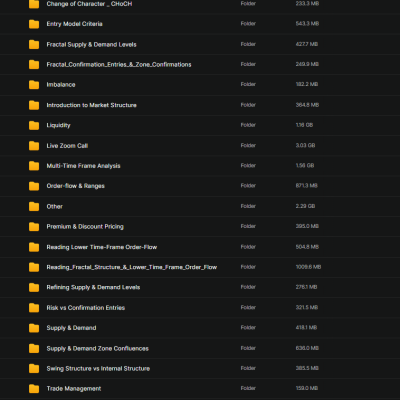This screenshot has width=400, height=400.
Task: Click the Premium & Discount Pricing folder icon
Action: click(x=34, y=227)
